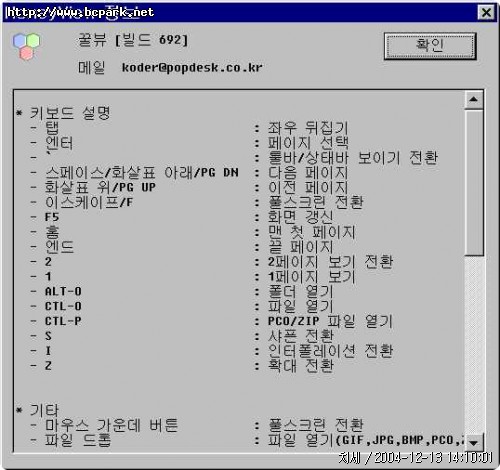The height and width of the screenshot is (470, 500).
Task: Click the scrollbar up arrow
Action: tap(474, 99)
